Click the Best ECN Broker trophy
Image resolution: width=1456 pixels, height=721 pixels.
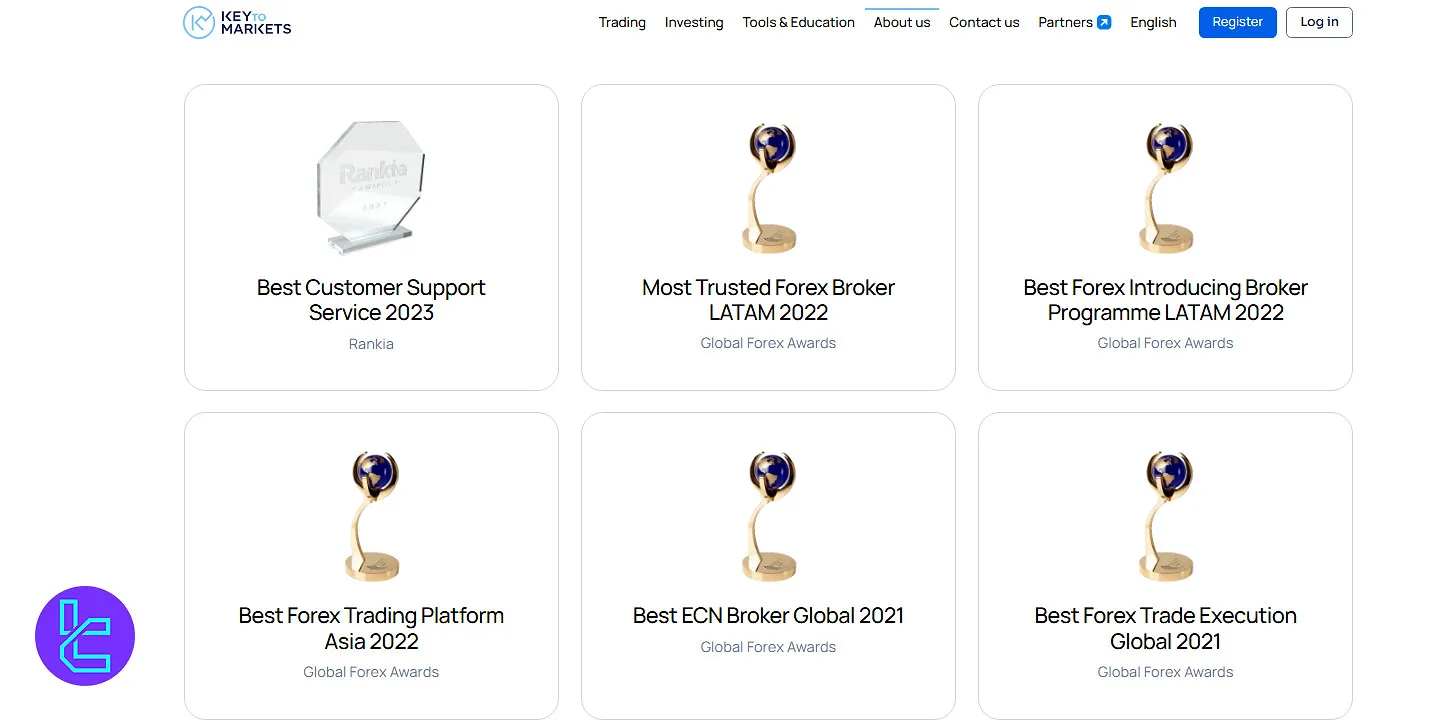pos(769,516)
